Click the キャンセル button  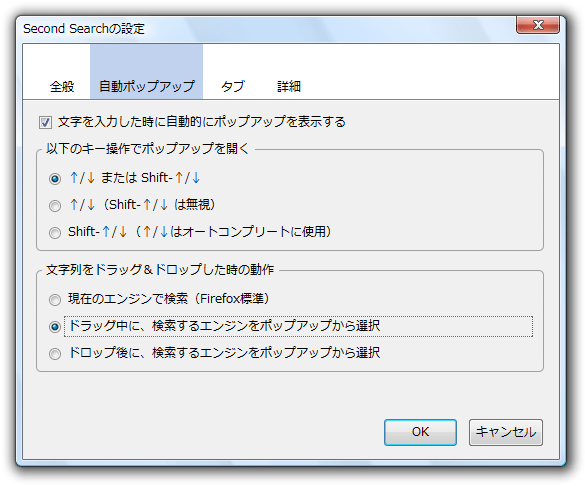click(x=506, y=432)
